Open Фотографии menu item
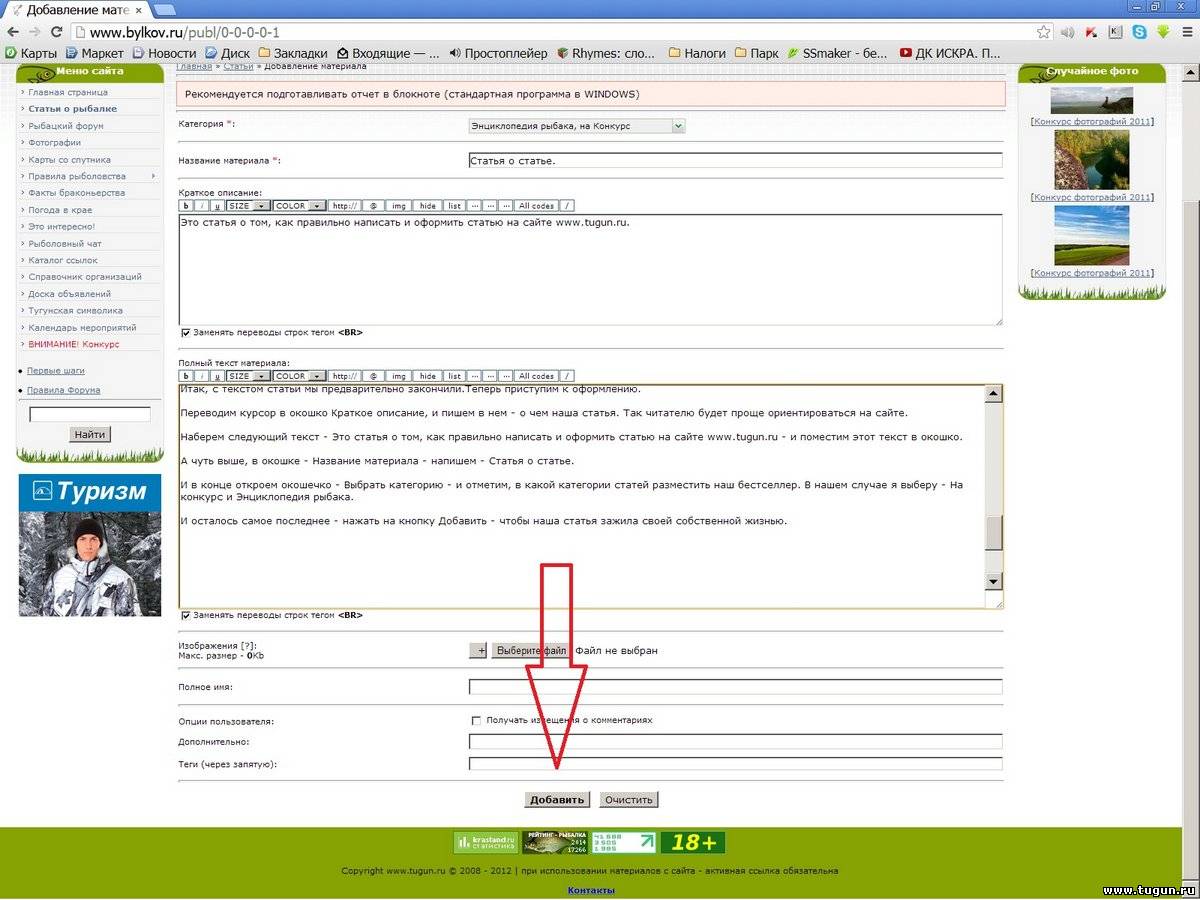The image size is (1200, 900). click(55, 143)
